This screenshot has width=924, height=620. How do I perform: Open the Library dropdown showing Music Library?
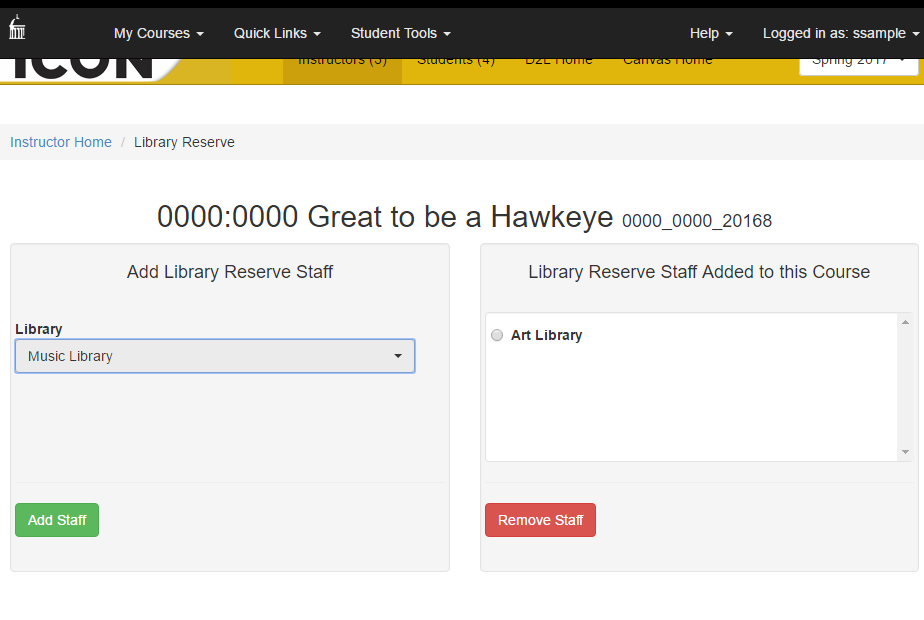[x=215, y=356]
